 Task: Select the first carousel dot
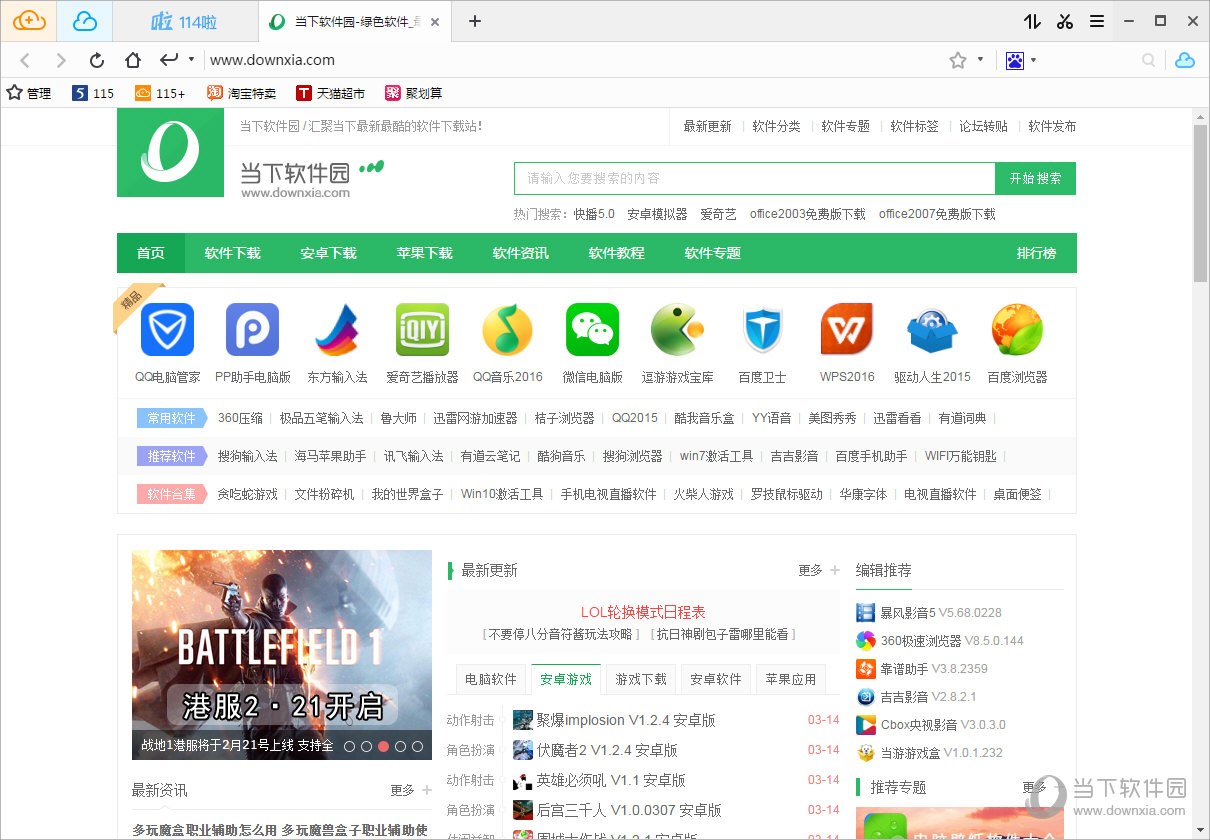pyautogui.click(x=349, y=746)
